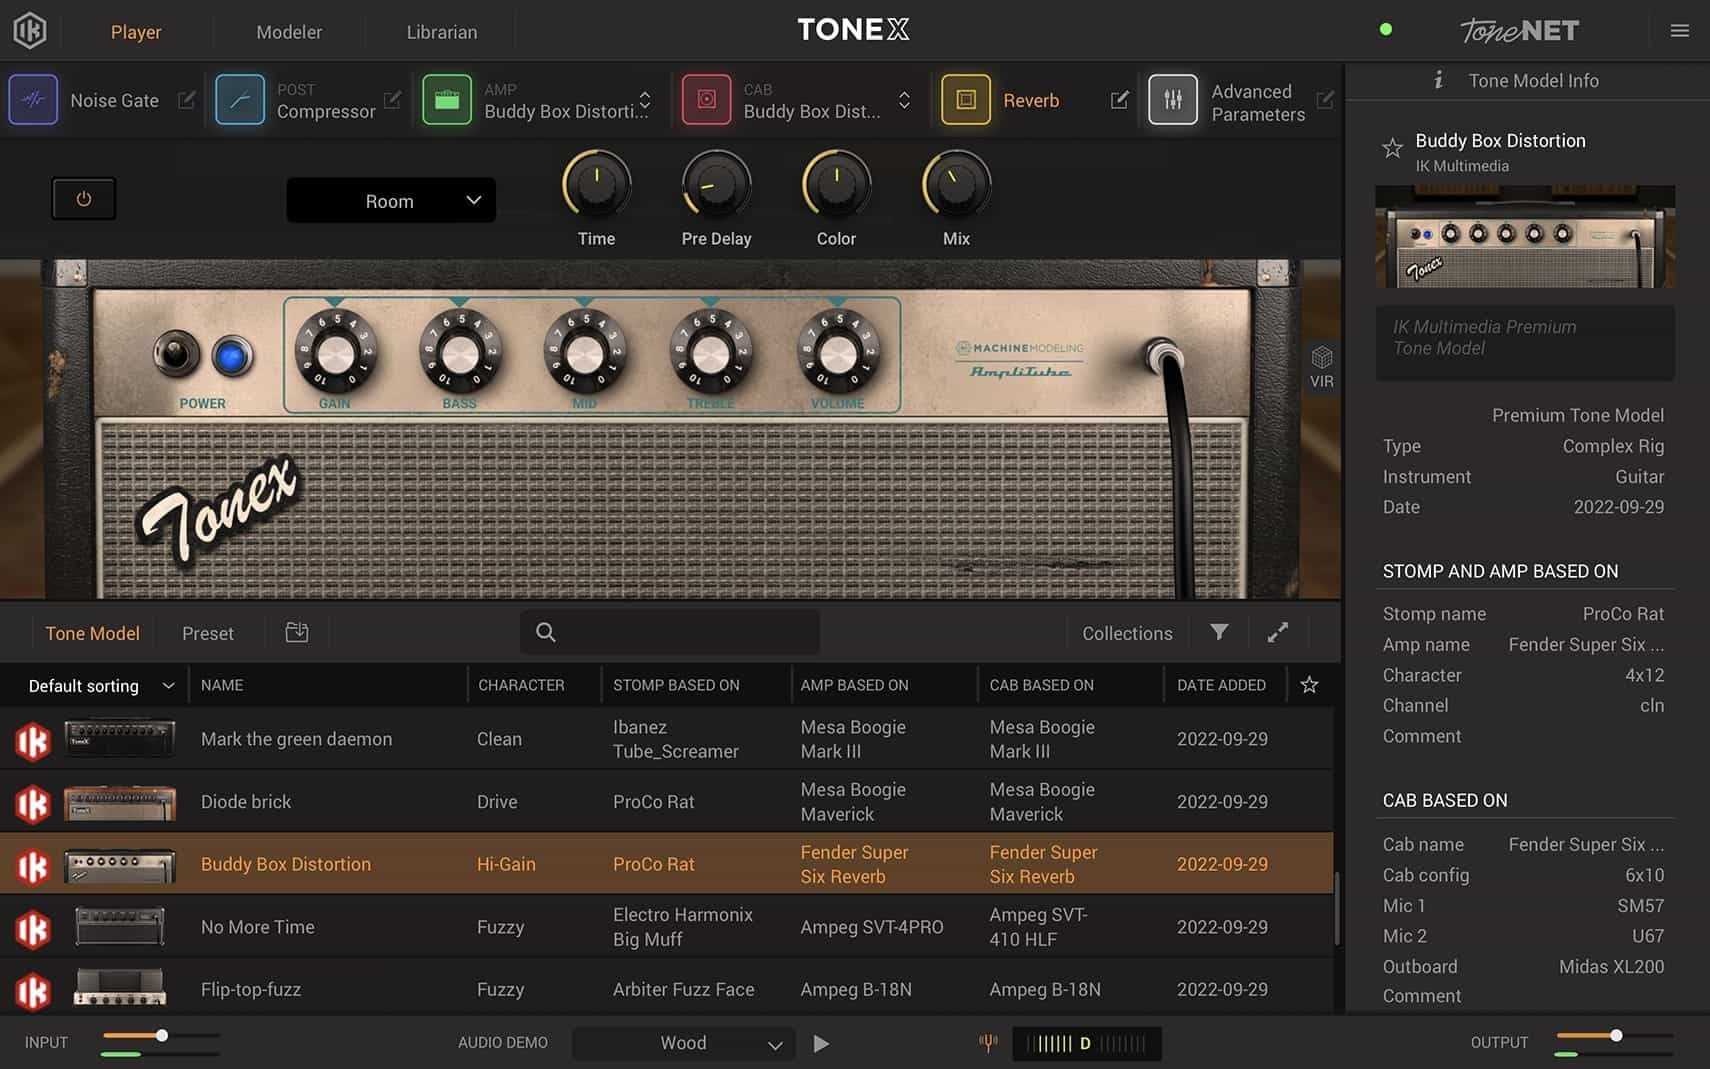Image resolution: width=1710 pixels, height=1069 pixels.
Task: Adjust the OUTPUT level slider
Action: point(1615,1036)
